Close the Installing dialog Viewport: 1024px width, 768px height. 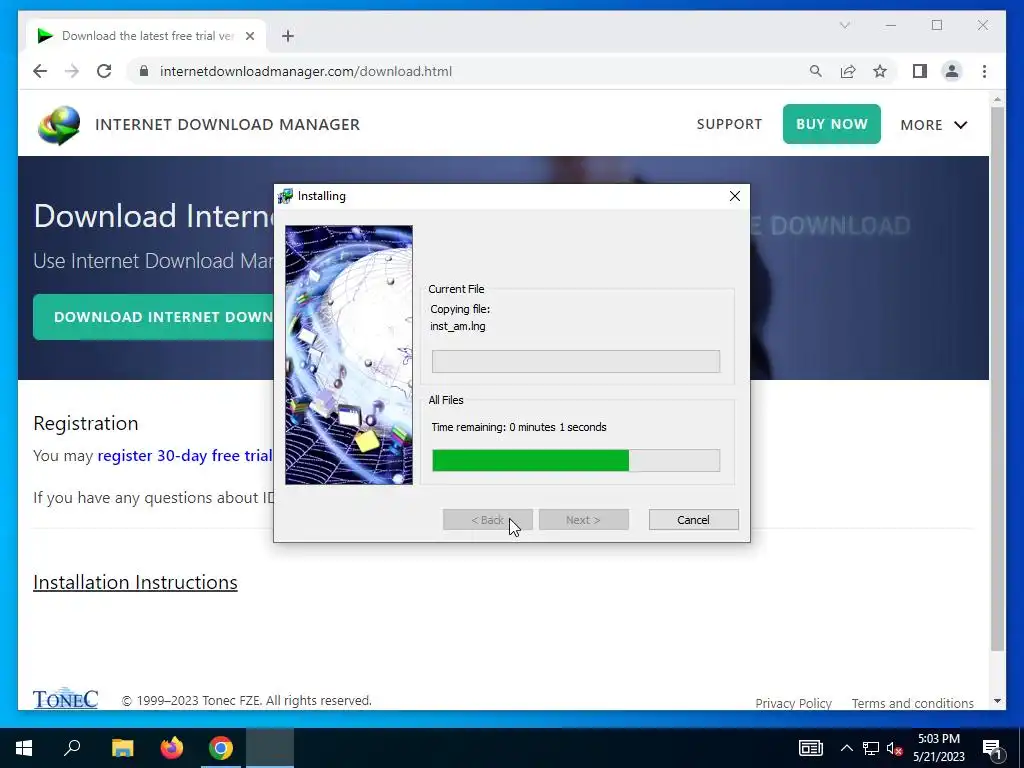(735, 196)
